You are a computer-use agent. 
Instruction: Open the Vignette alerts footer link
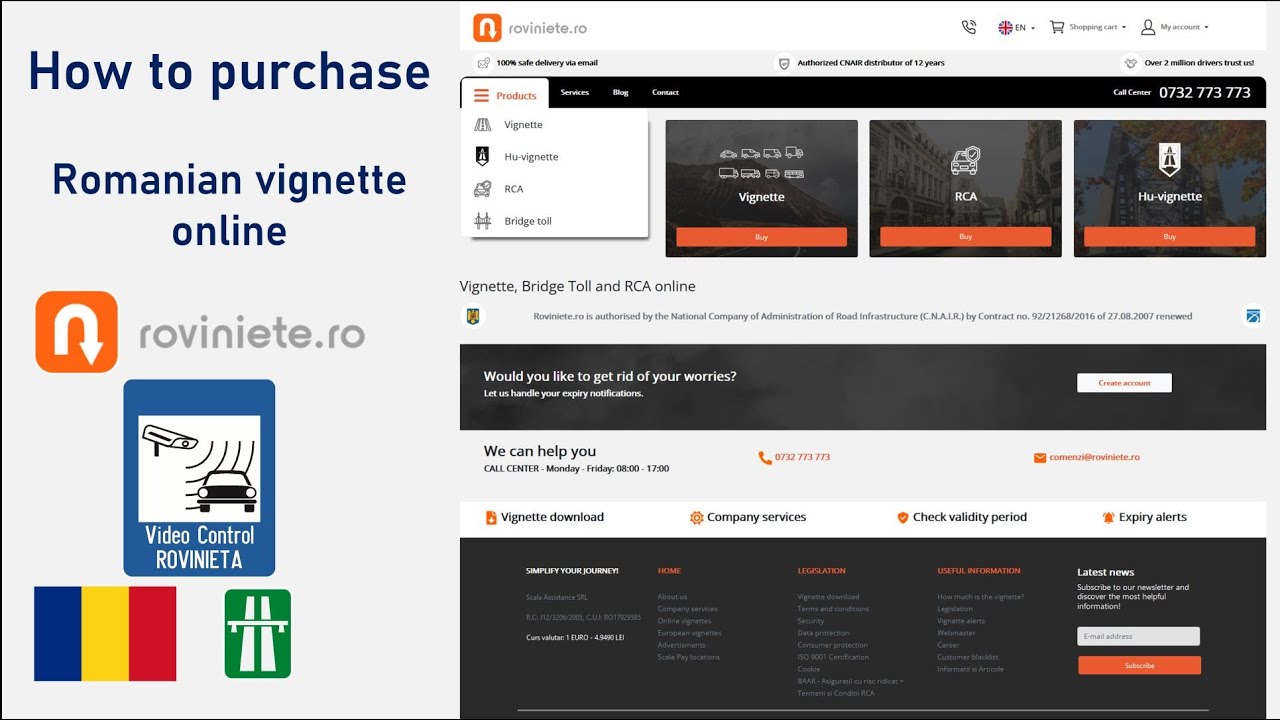(x=961, y=621)
